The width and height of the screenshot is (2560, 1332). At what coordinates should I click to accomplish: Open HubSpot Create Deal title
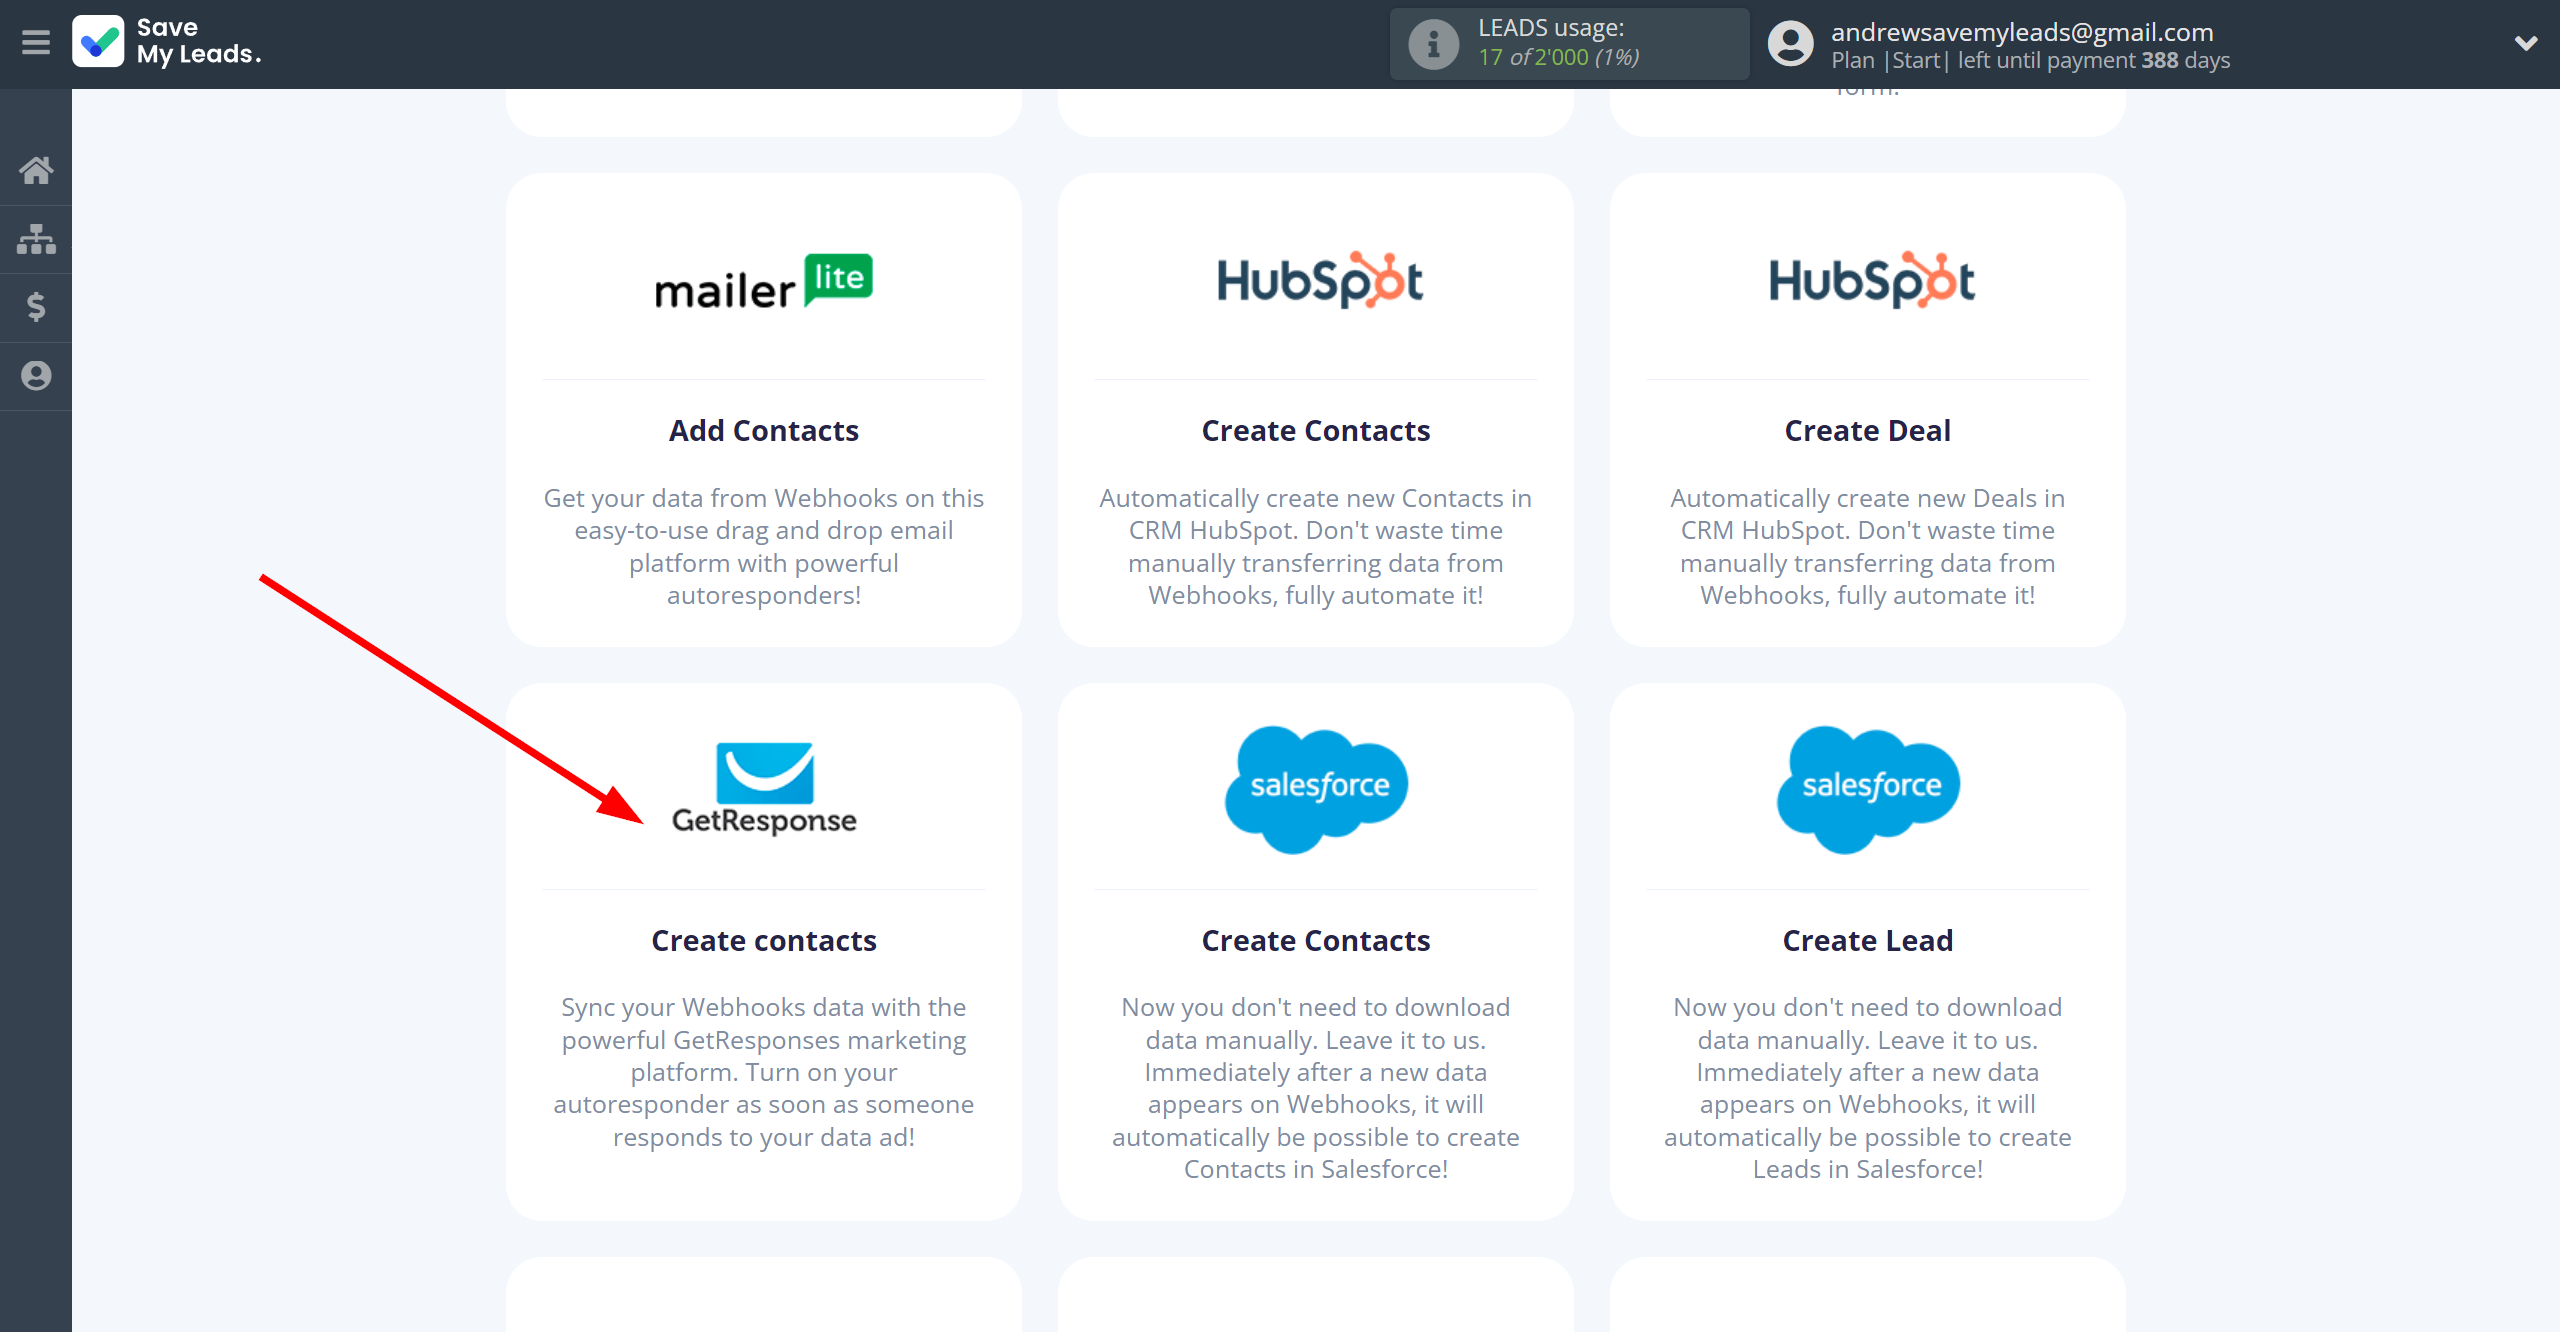click(1868, 431)
